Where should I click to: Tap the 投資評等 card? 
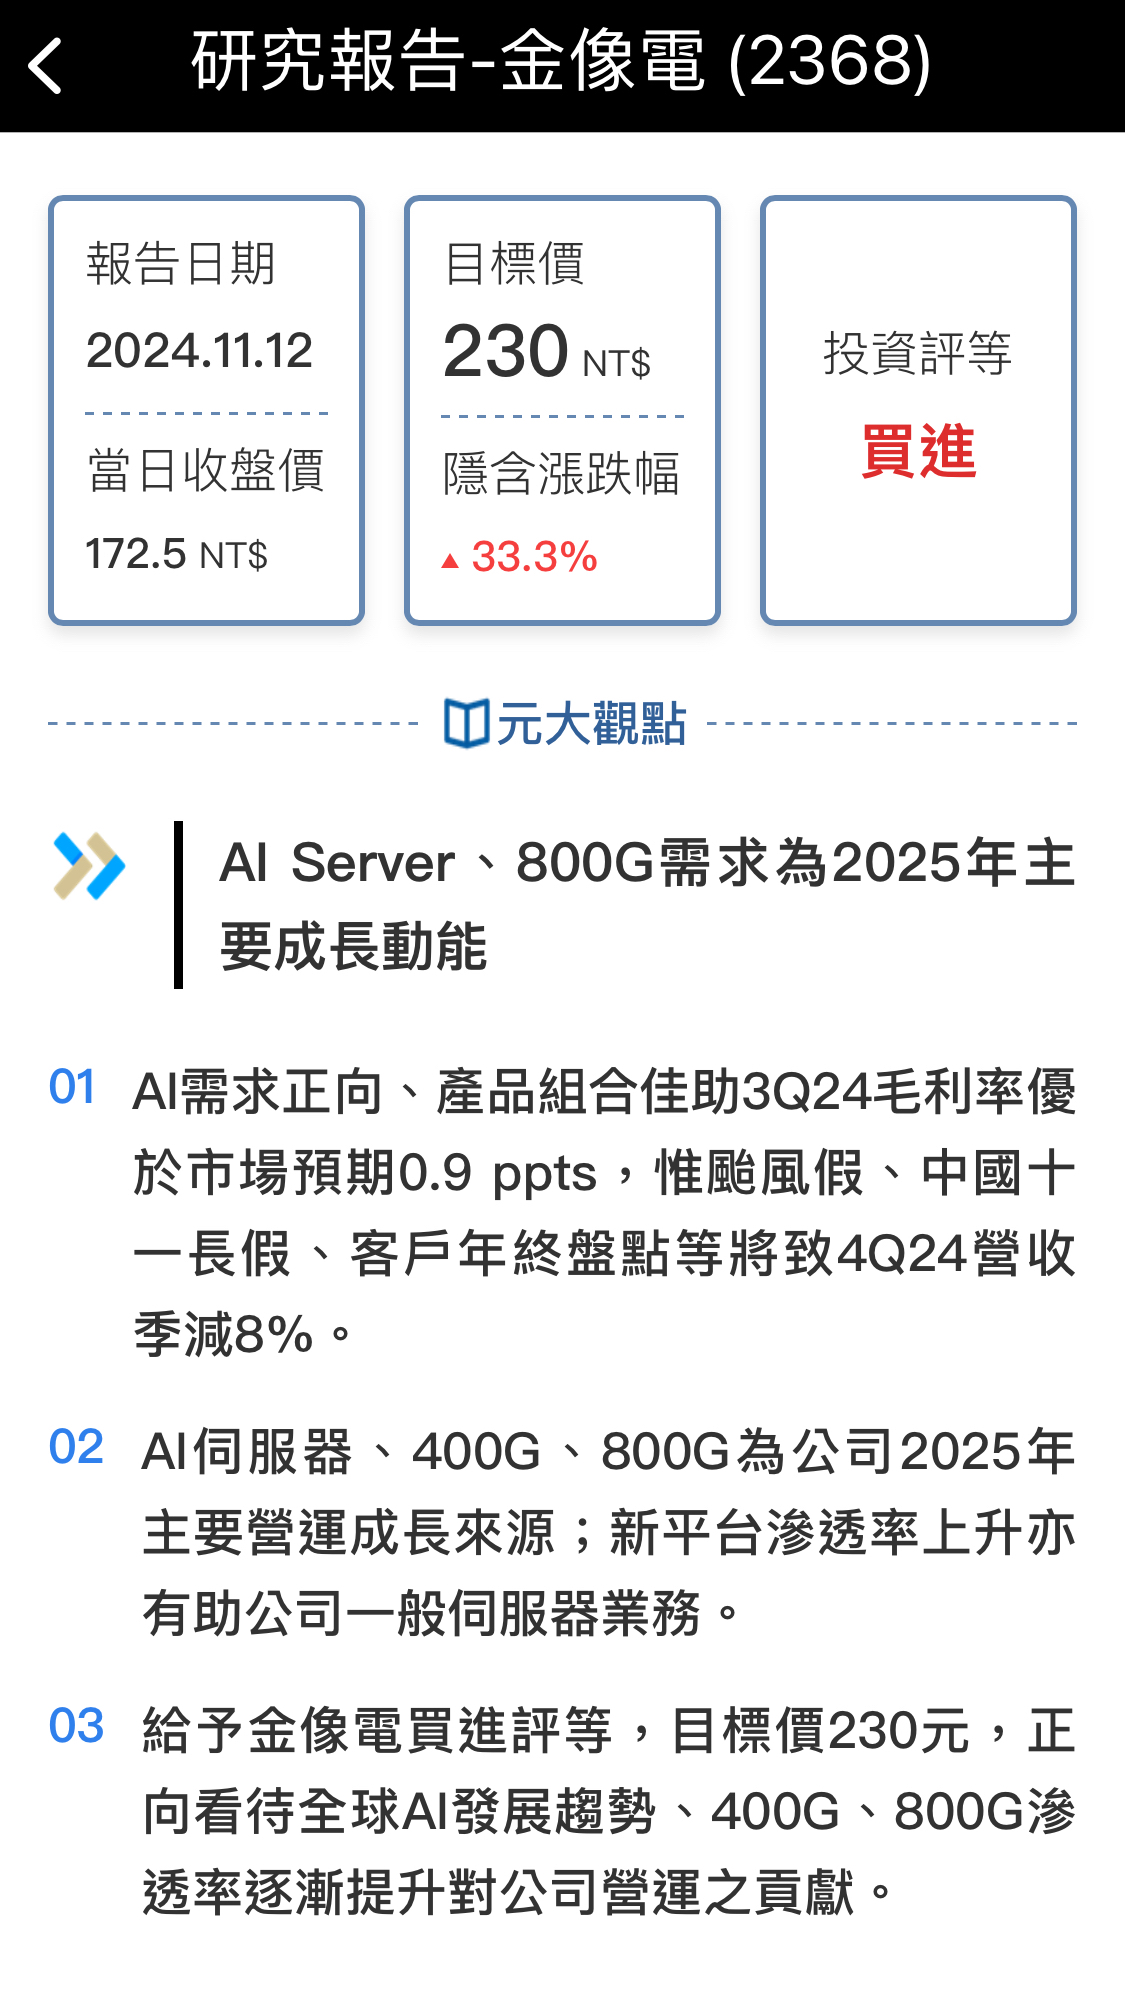[918, 410]
